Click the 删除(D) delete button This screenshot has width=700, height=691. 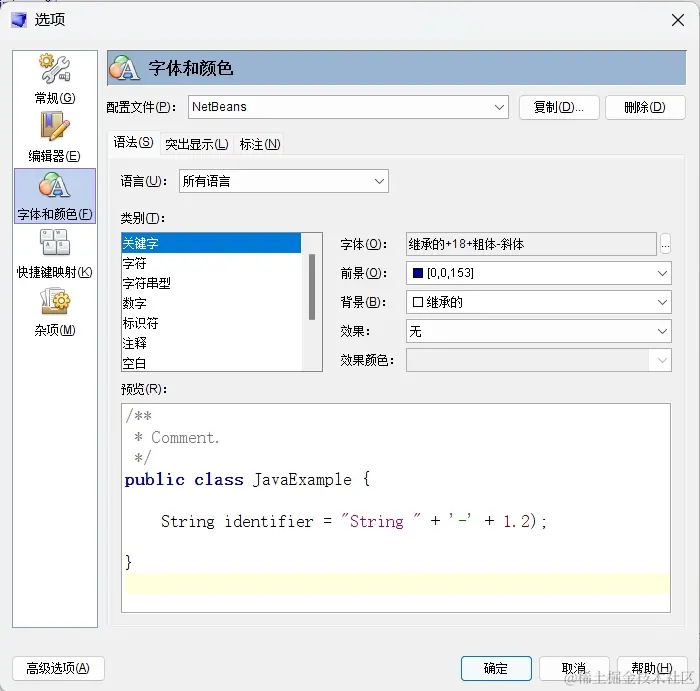645,107
